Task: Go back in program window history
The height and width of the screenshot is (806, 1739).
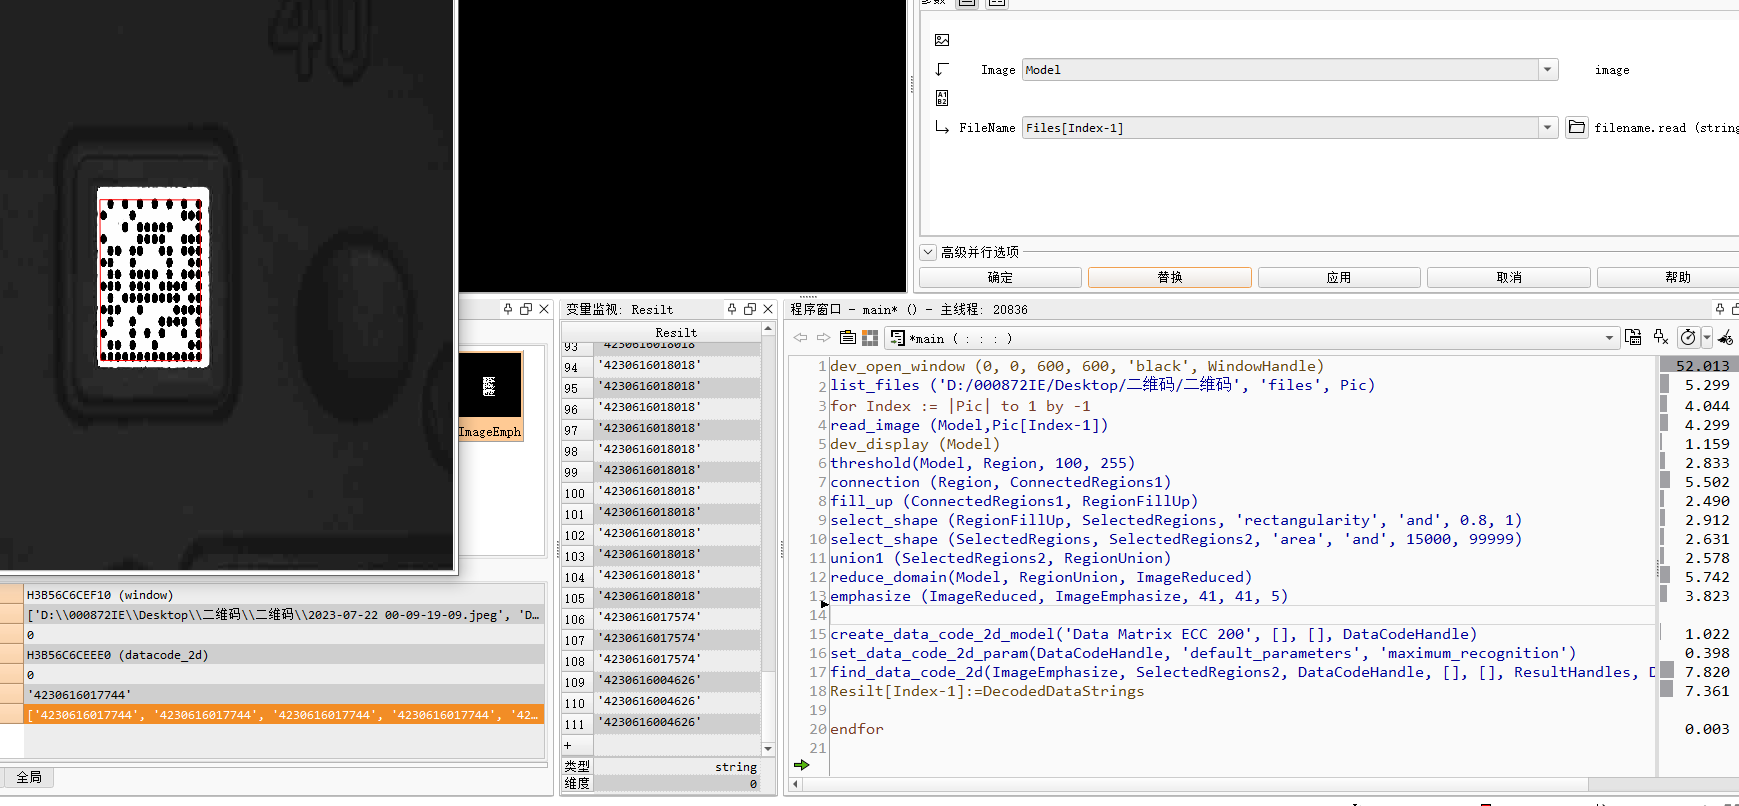Action: point(800,338)
